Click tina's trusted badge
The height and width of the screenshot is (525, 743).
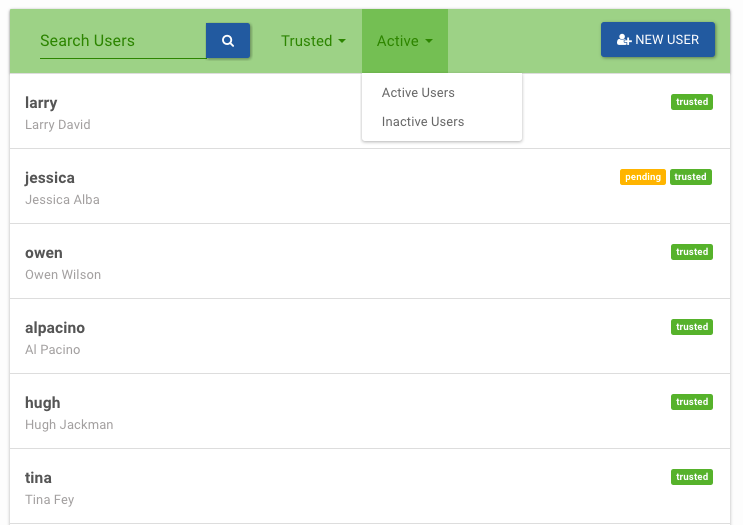[x=691, y=477]
